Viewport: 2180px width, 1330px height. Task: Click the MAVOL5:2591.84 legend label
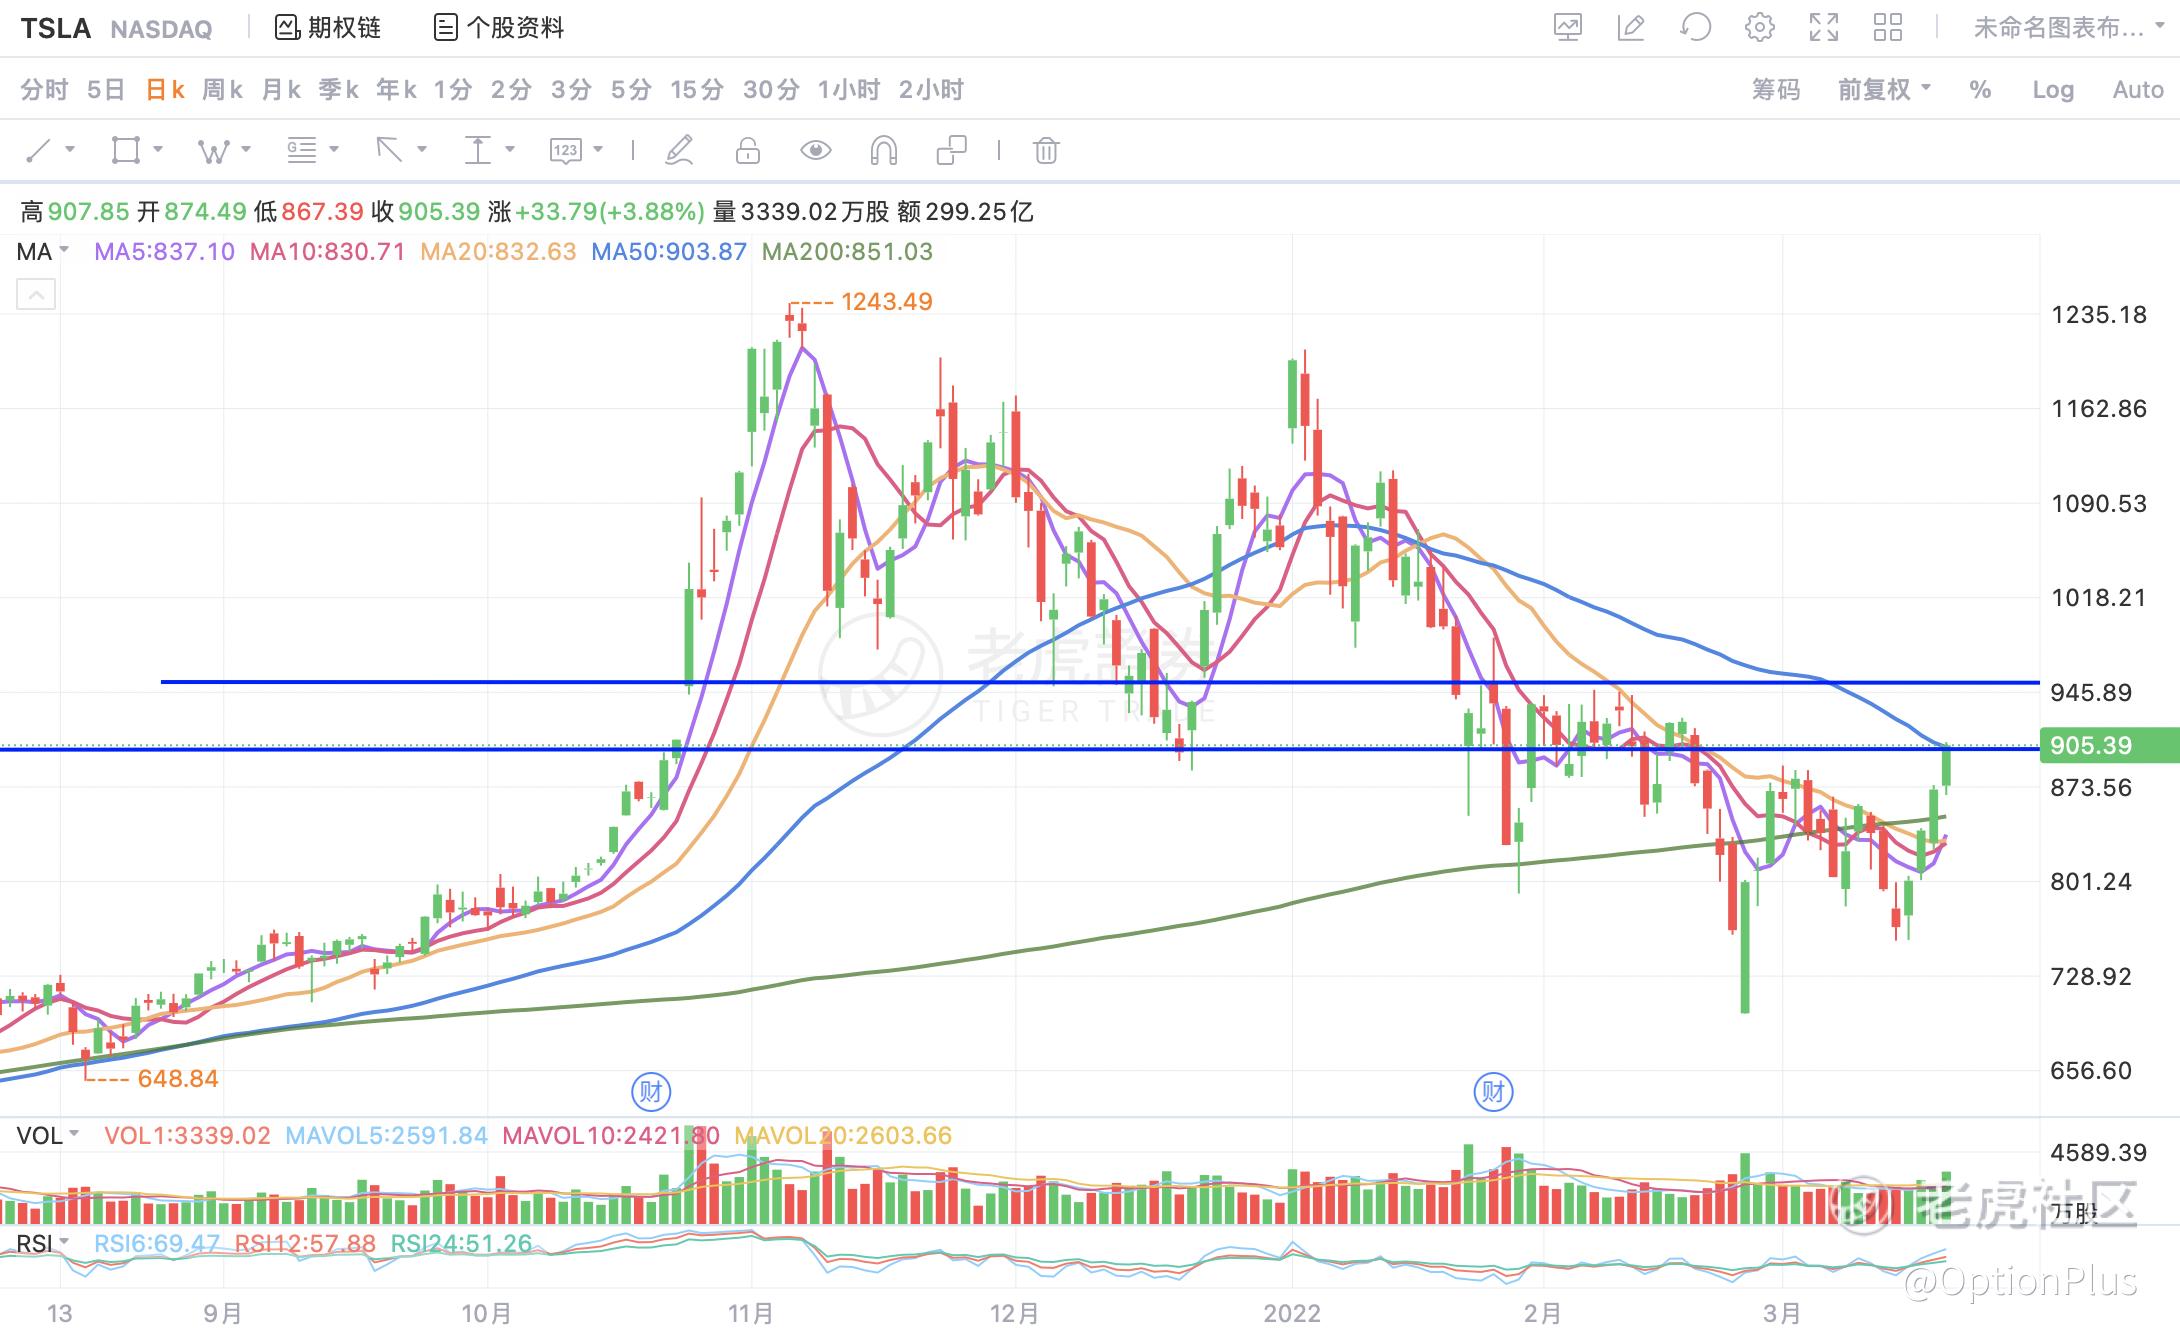pyautogui.click(x=387, y=1135)
